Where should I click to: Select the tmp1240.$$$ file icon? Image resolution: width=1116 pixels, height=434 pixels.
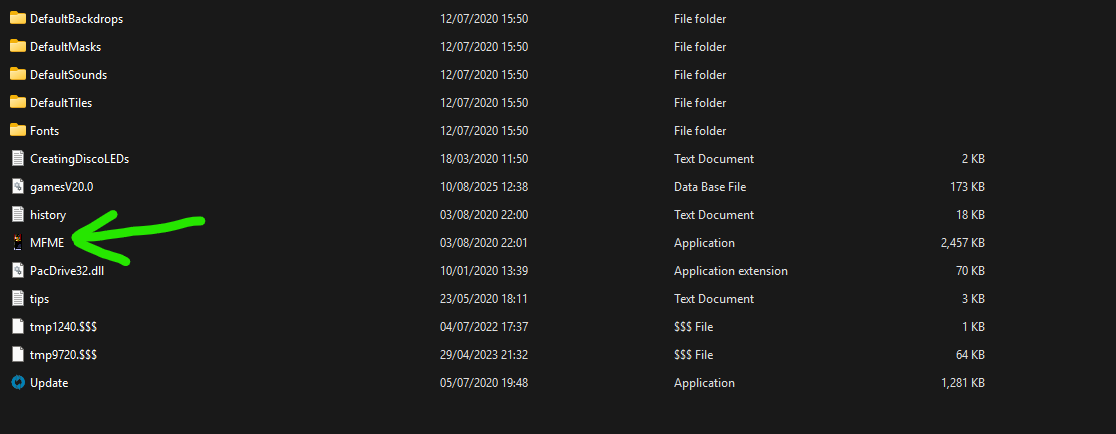17,327
